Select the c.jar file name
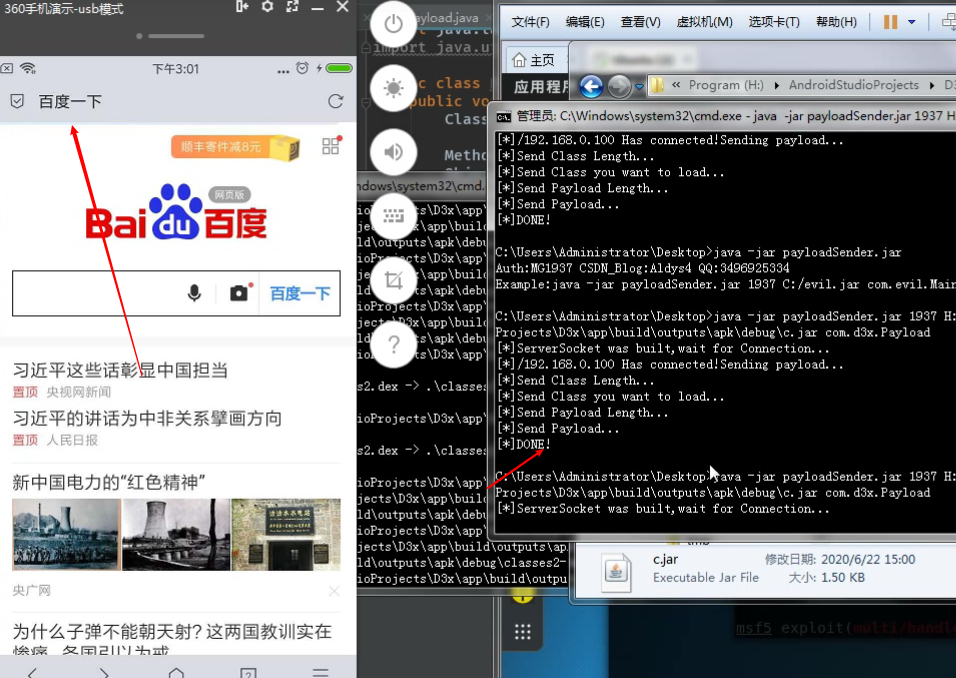This screenshot has height=678, width=956. [x=665, y=559]
